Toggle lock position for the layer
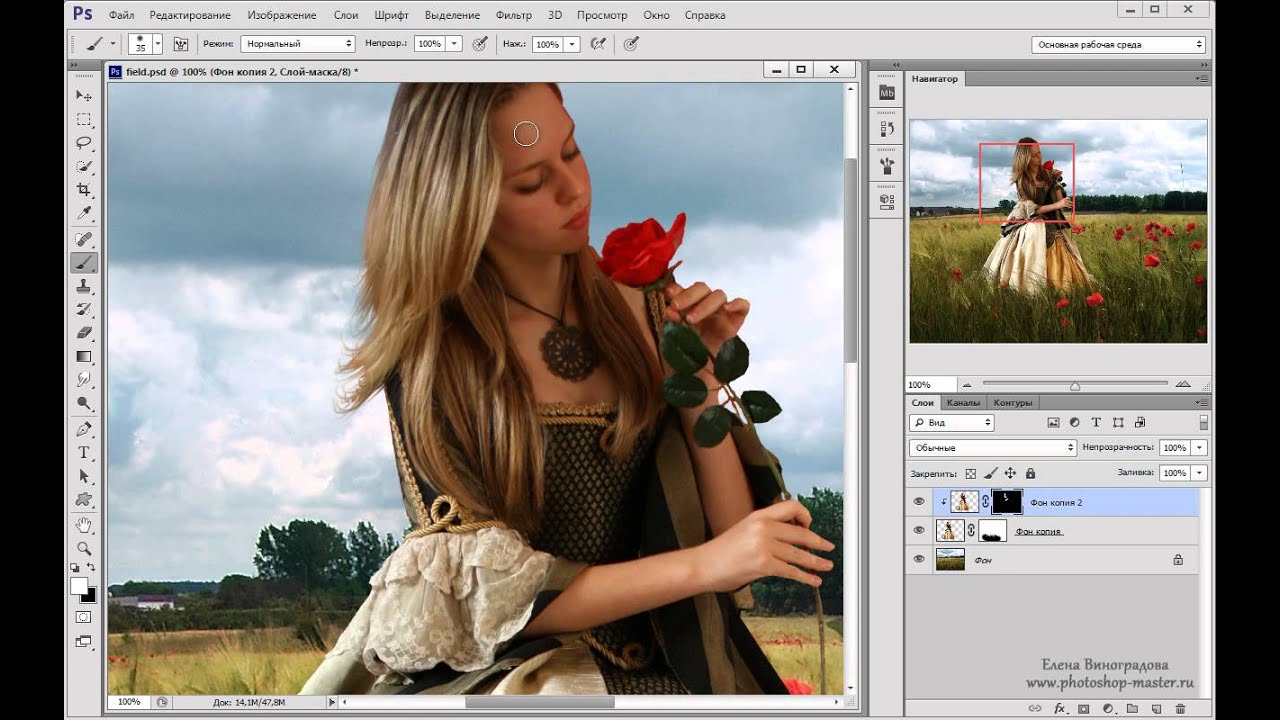The width and height of the screenshot is (1280, 720). [x=1010, y=473]
